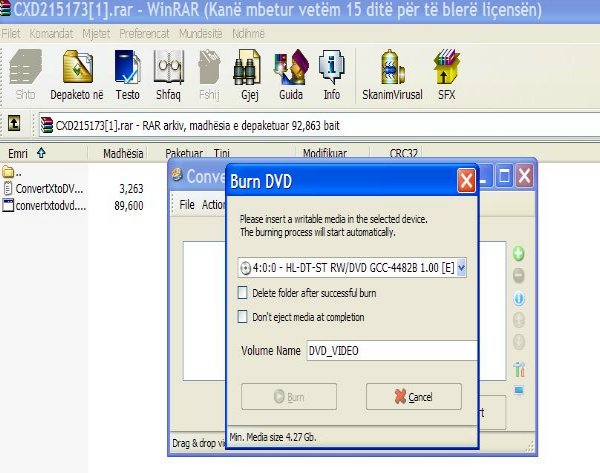The width and height of the screenshot is (600, 473).
Task: Select the convertxtodvd.... file row
Action: point(43,206)
